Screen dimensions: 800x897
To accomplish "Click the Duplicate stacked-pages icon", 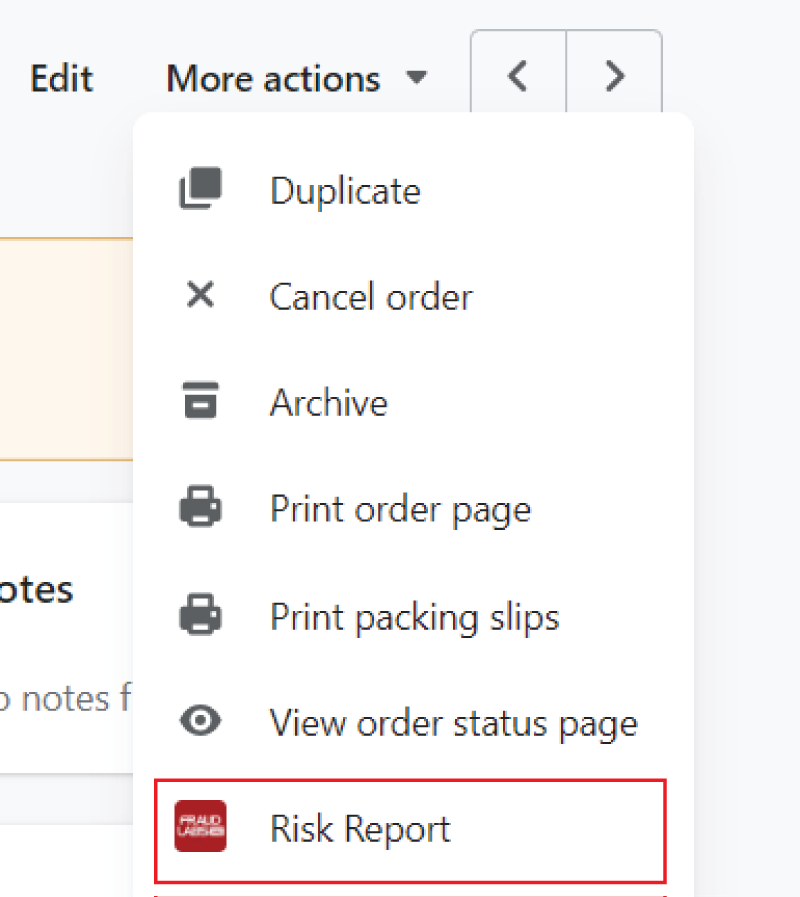I will (x=200, y=188).
